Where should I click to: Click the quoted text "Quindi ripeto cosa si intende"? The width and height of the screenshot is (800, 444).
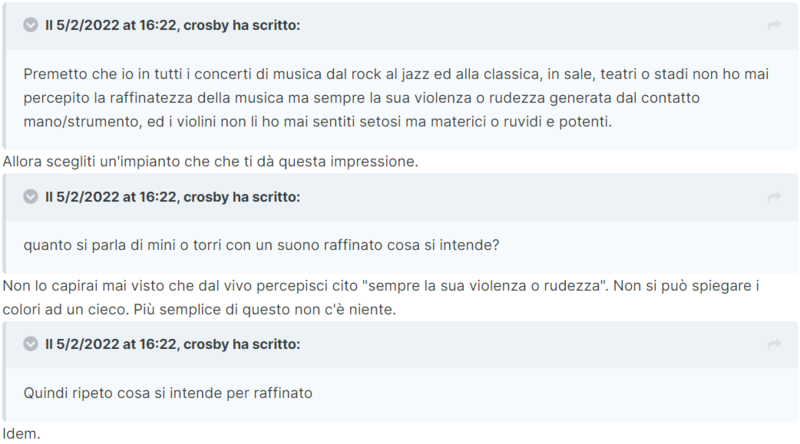[x=168, y=393]
